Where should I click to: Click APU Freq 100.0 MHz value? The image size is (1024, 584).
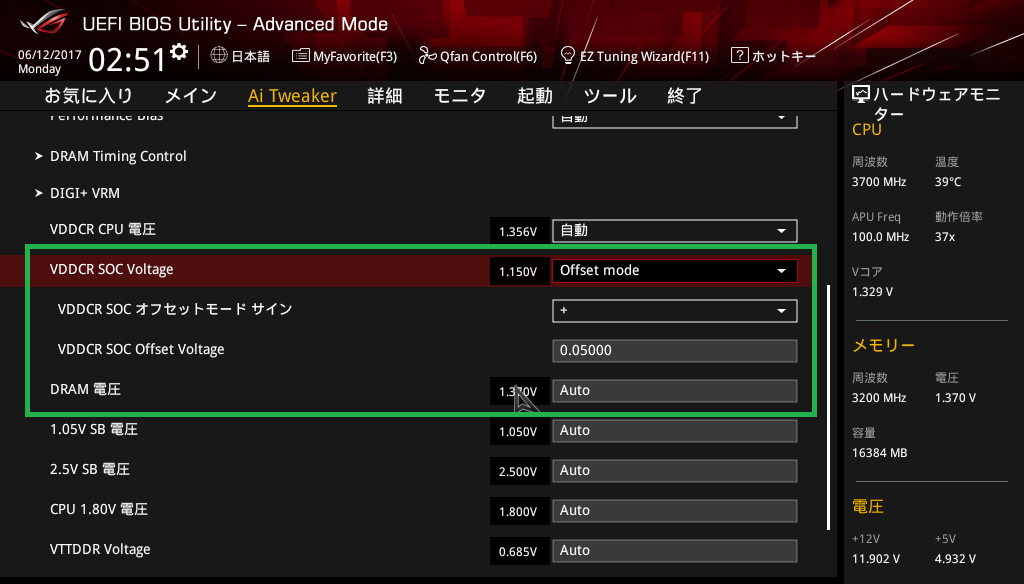point(880,237)
